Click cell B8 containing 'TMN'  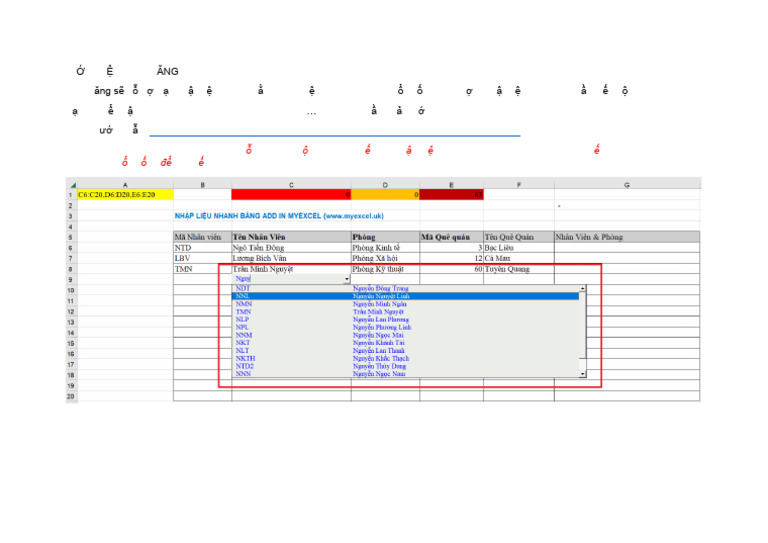203,269
